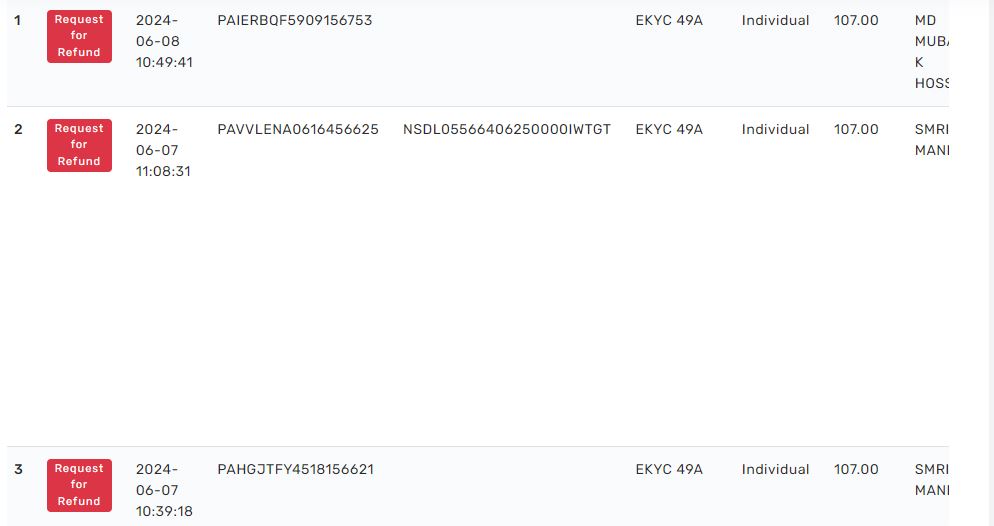This screenshot has width=994, height=526.
Task: Click the 107.00 amount in row 1
Action: tap(856, 20)
